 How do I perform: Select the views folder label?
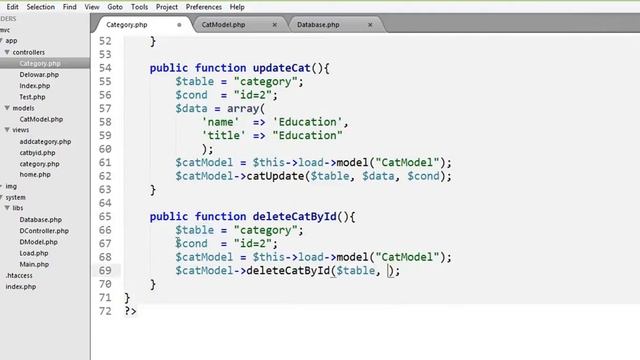pos(20,130)
